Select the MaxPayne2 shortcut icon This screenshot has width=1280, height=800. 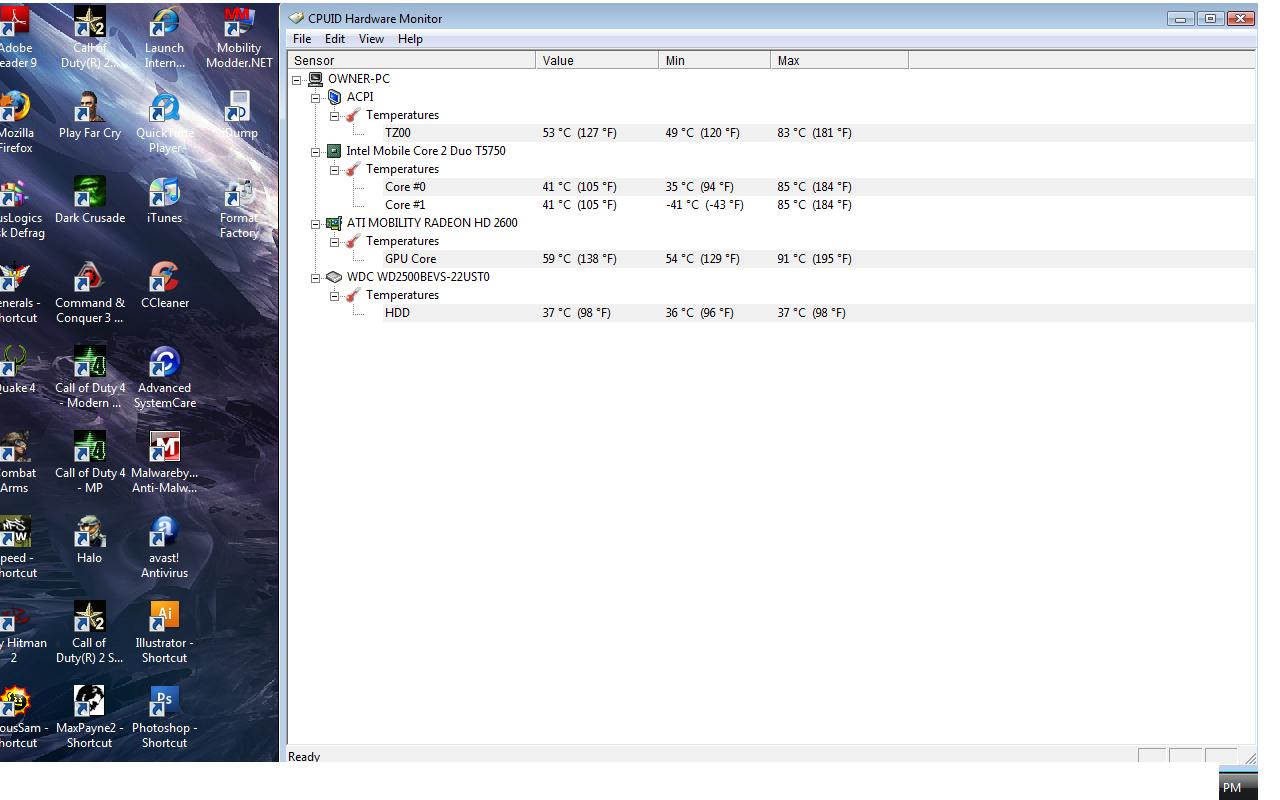tap(90, 718)
